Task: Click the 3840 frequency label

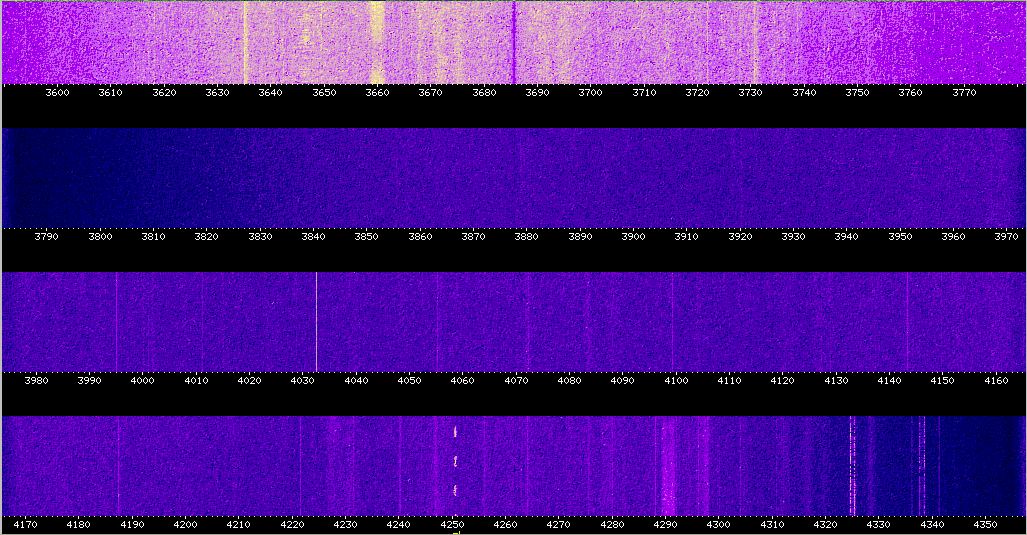Action: pos(313,237)
